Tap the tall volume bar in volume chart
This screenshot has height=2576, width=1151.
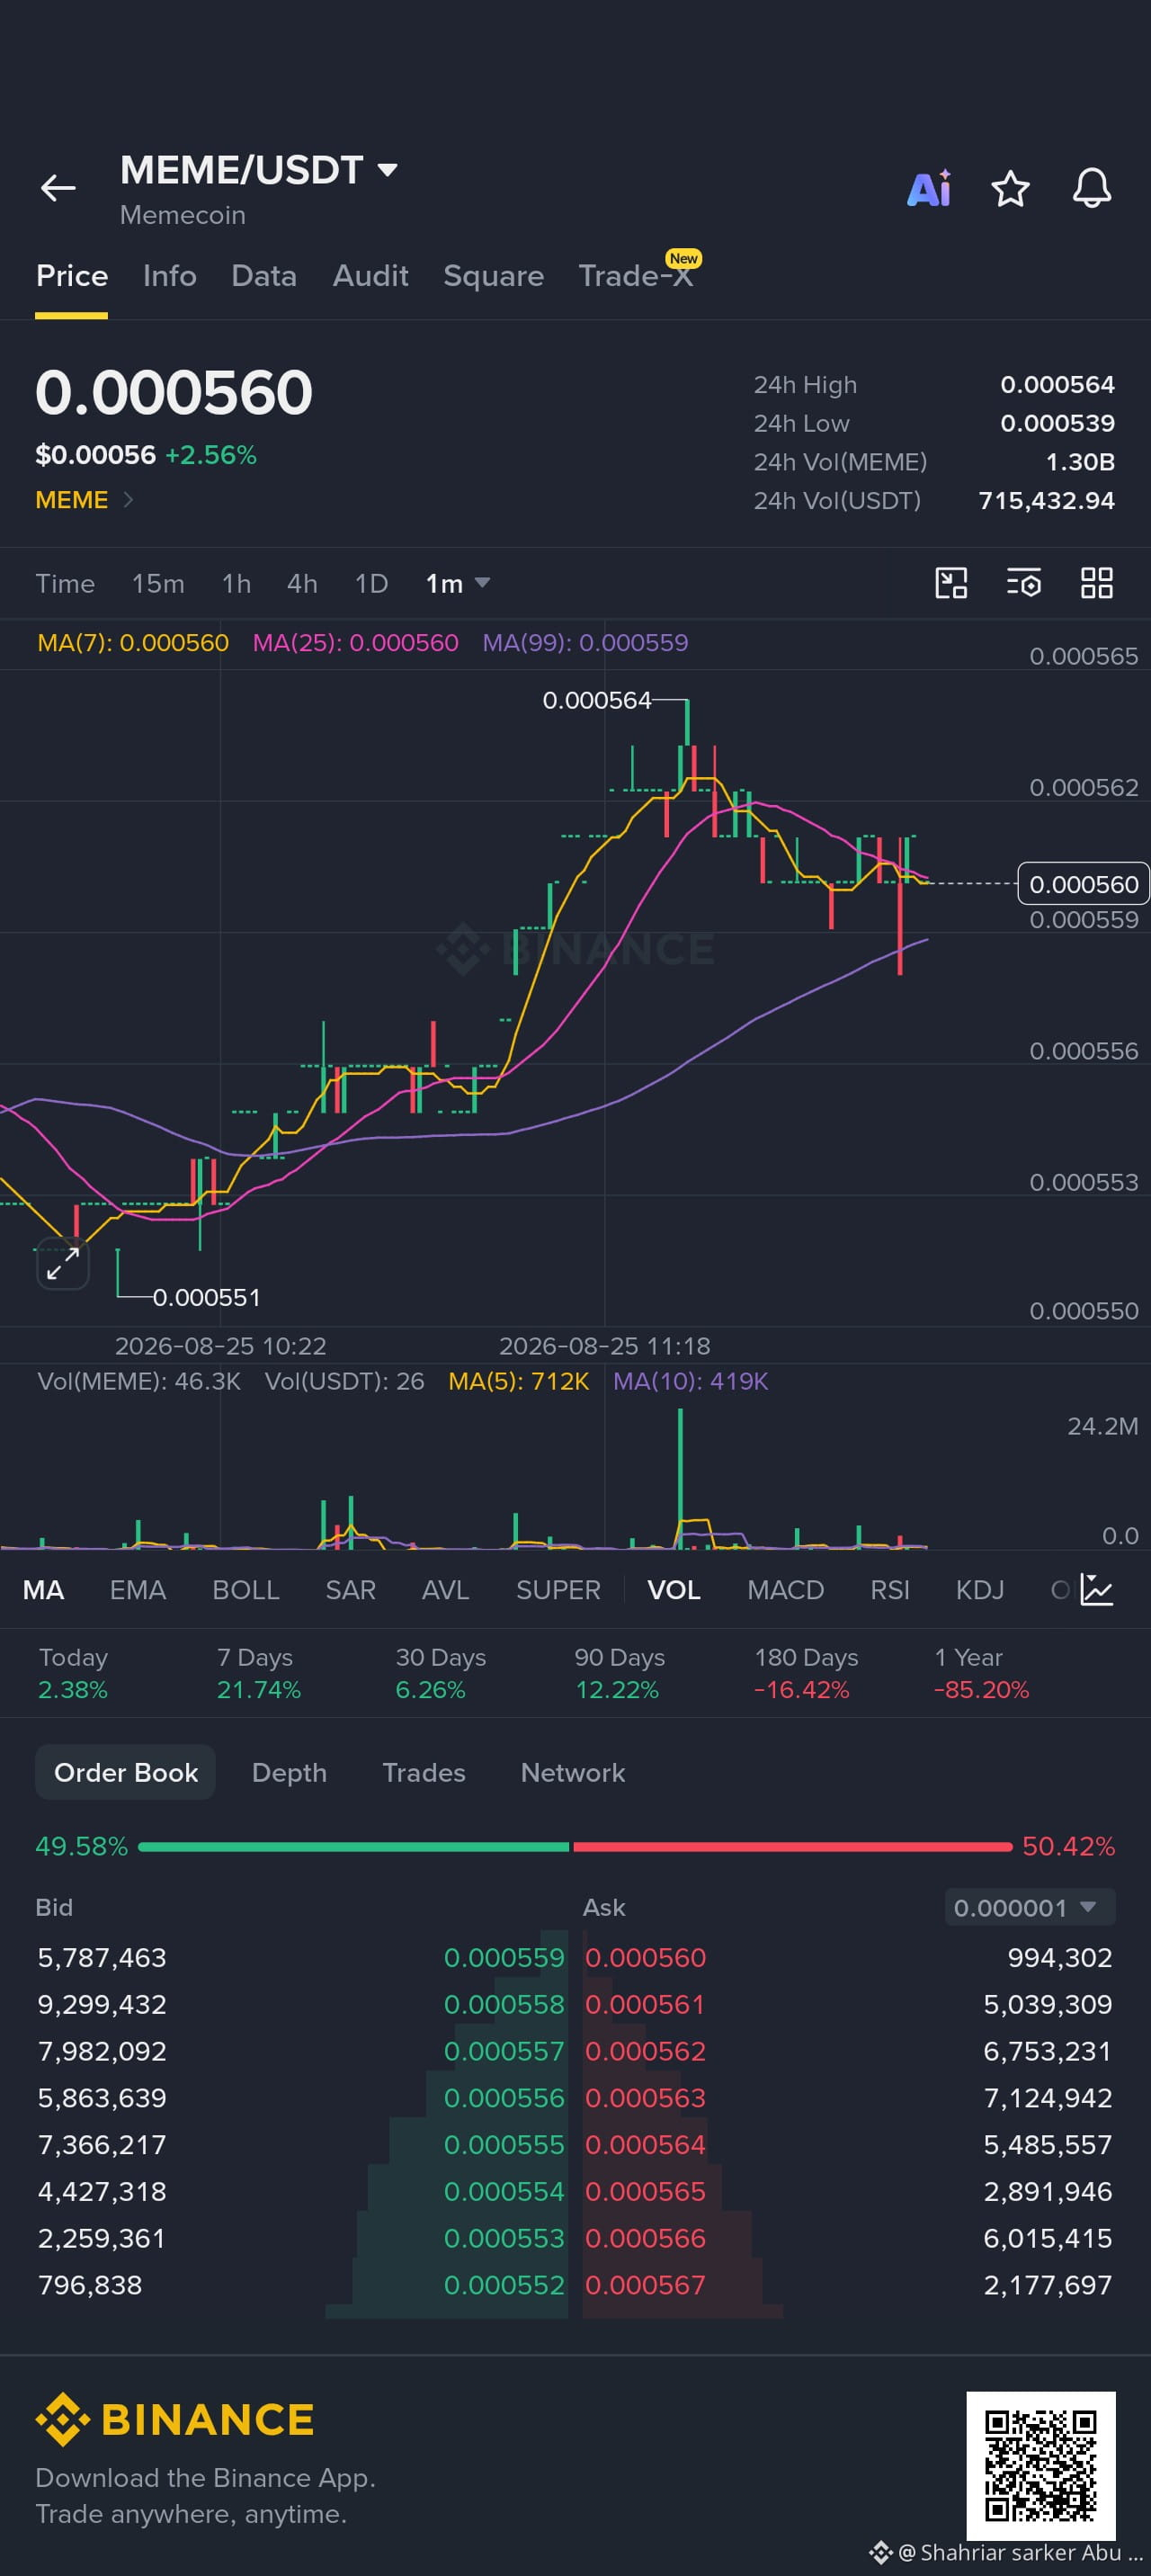(x=680, y=1478)
